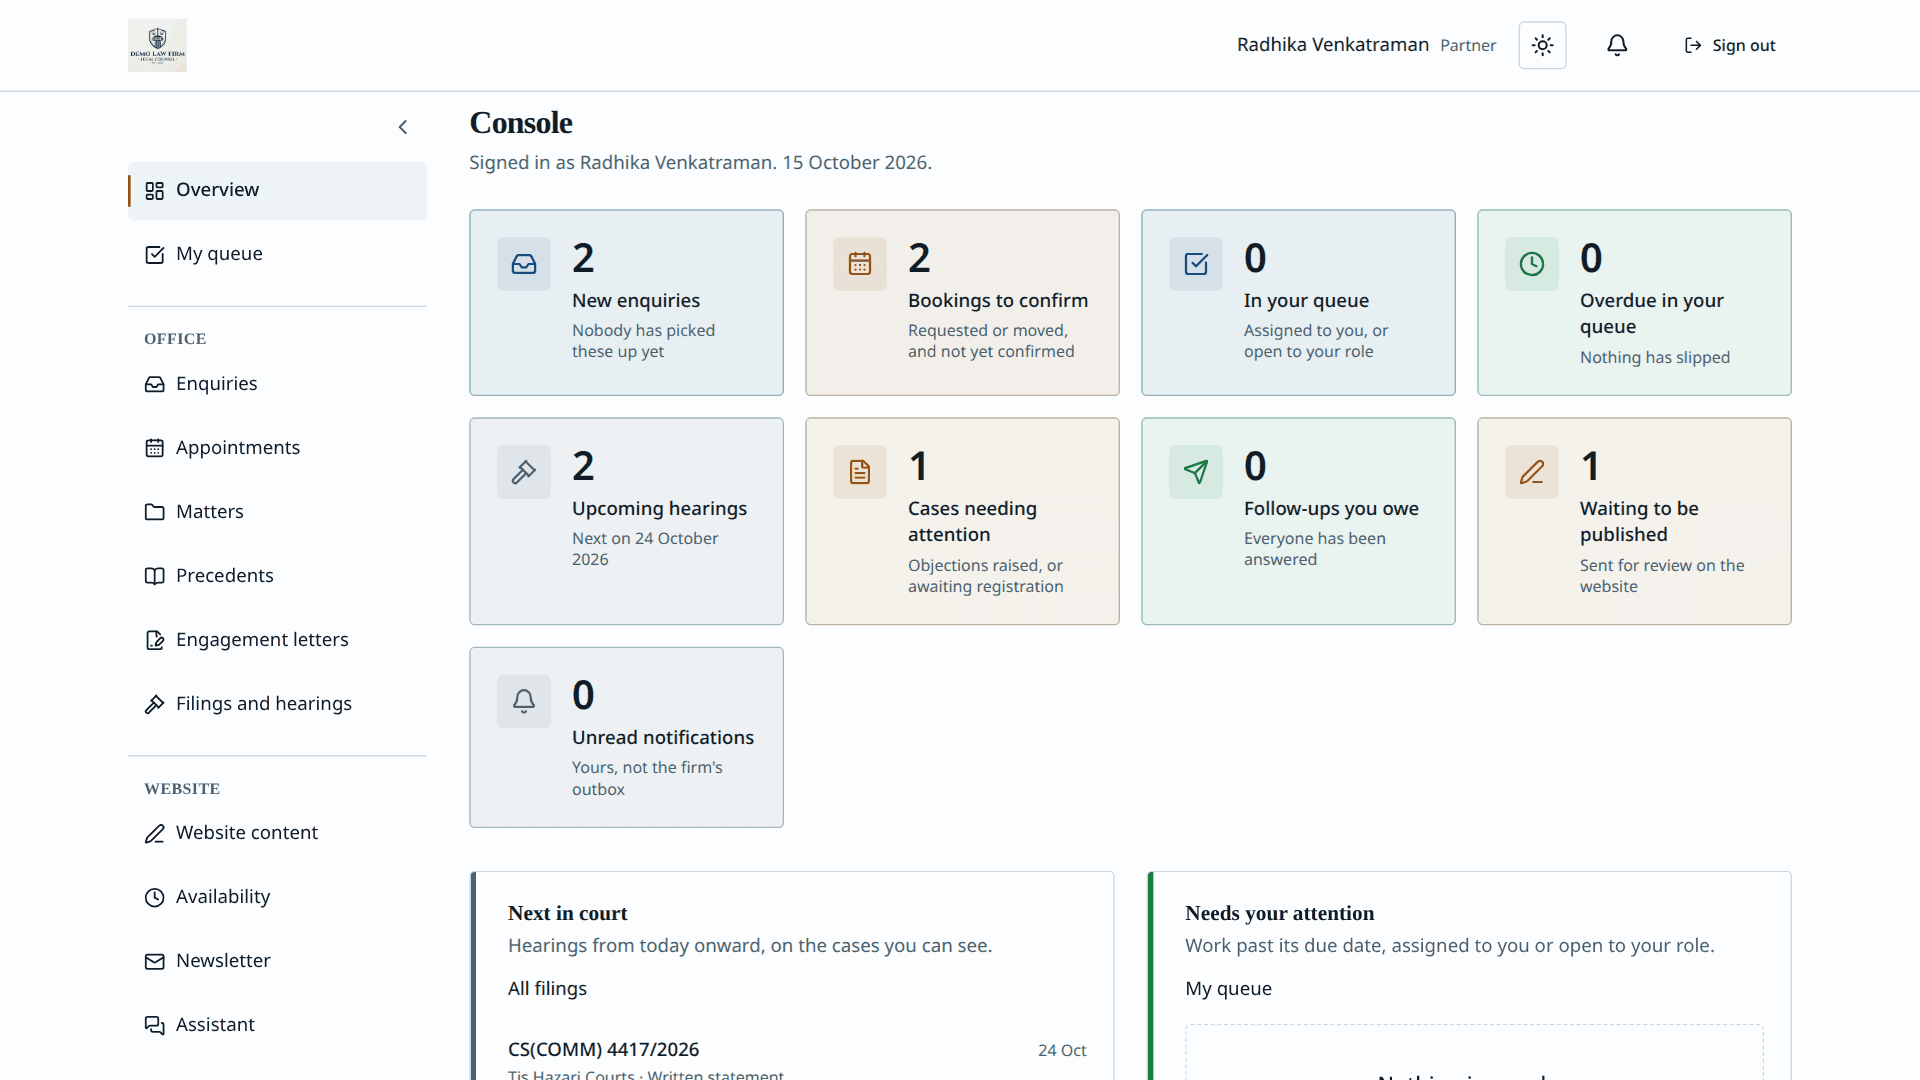This screenshot has height=1080, width=1920.
Task: Click the sign out arrow icon
Action: (x=1693, y=45)
